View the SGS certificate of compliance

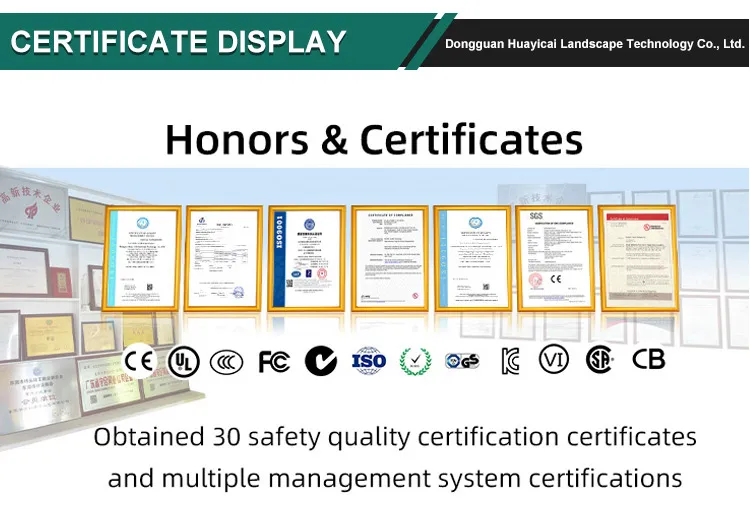click(x=554, y=257)
